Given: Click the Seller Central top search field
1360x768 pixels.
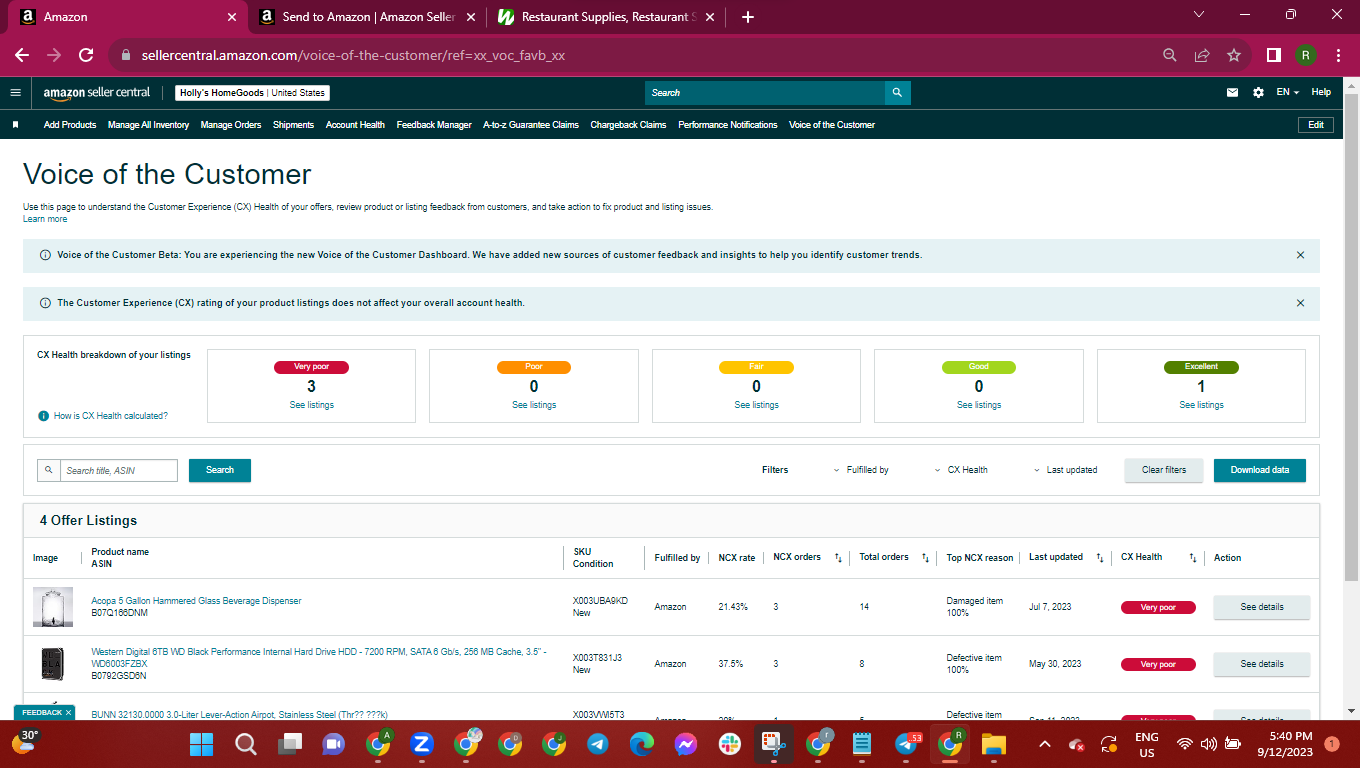Looking at the screenshot, I should [765, 93].
